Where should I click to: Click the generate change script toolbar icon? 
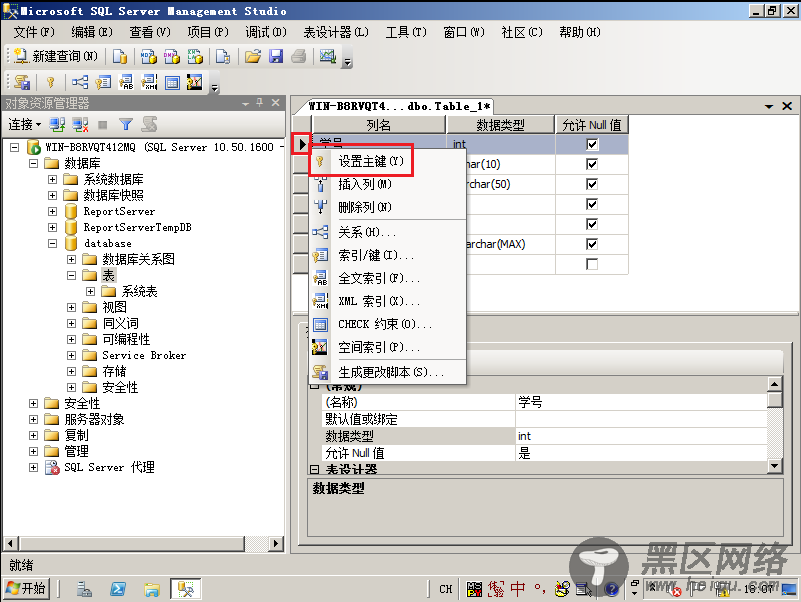(22, 82)
